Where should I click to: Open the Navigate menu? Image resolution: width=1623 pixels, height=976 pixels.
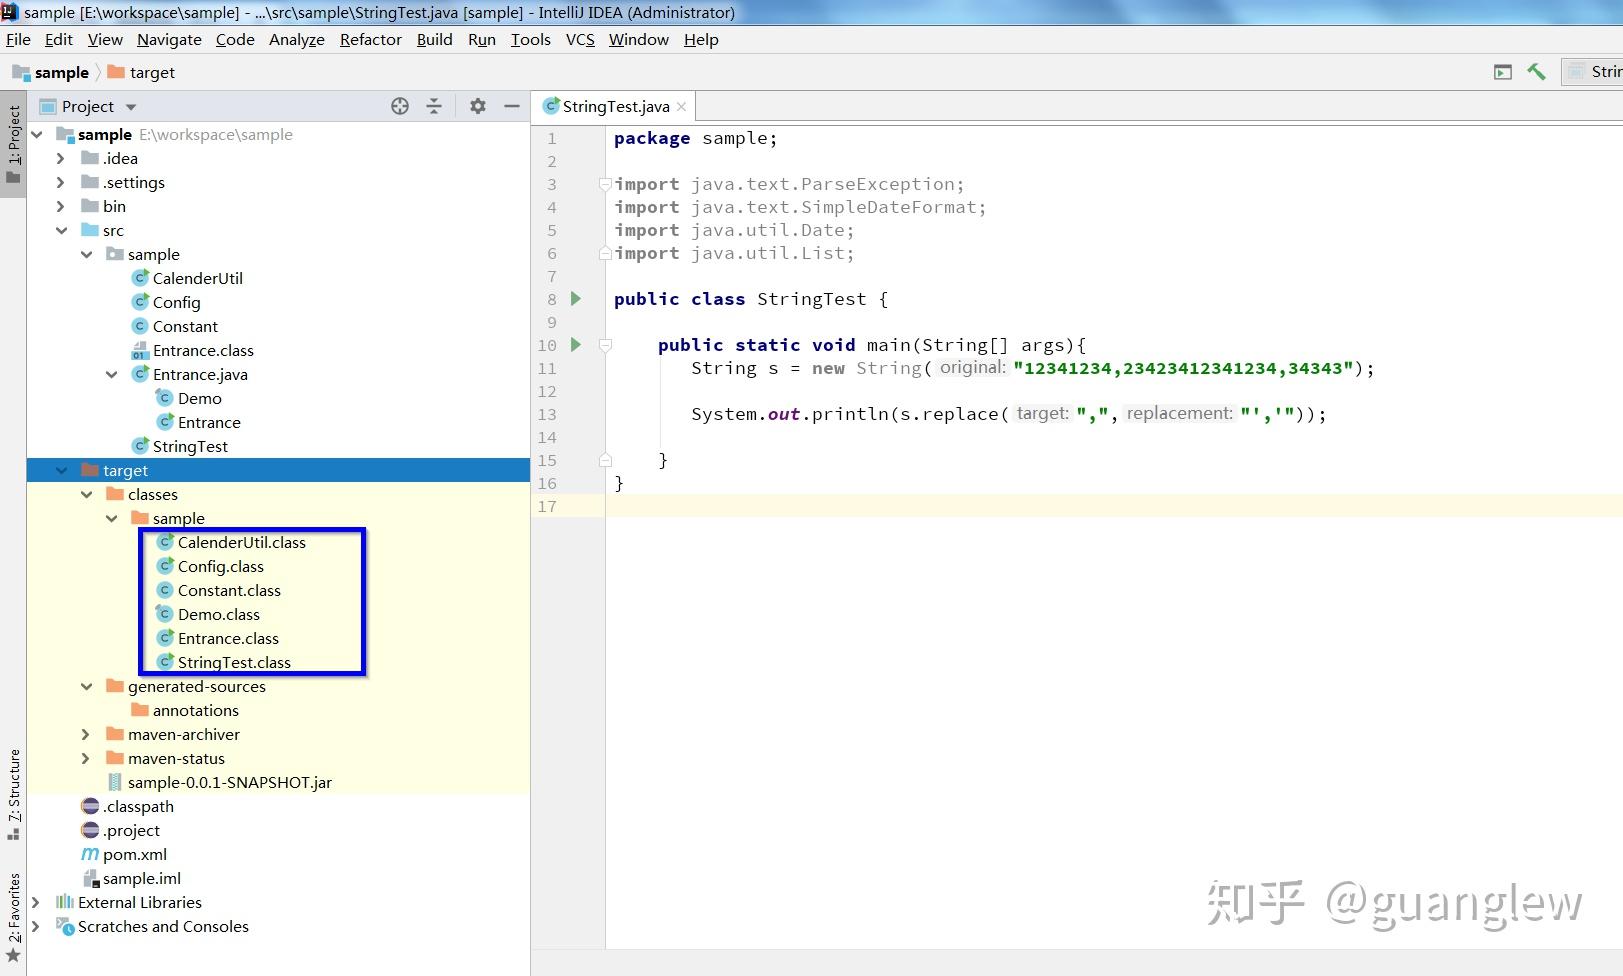169,39
